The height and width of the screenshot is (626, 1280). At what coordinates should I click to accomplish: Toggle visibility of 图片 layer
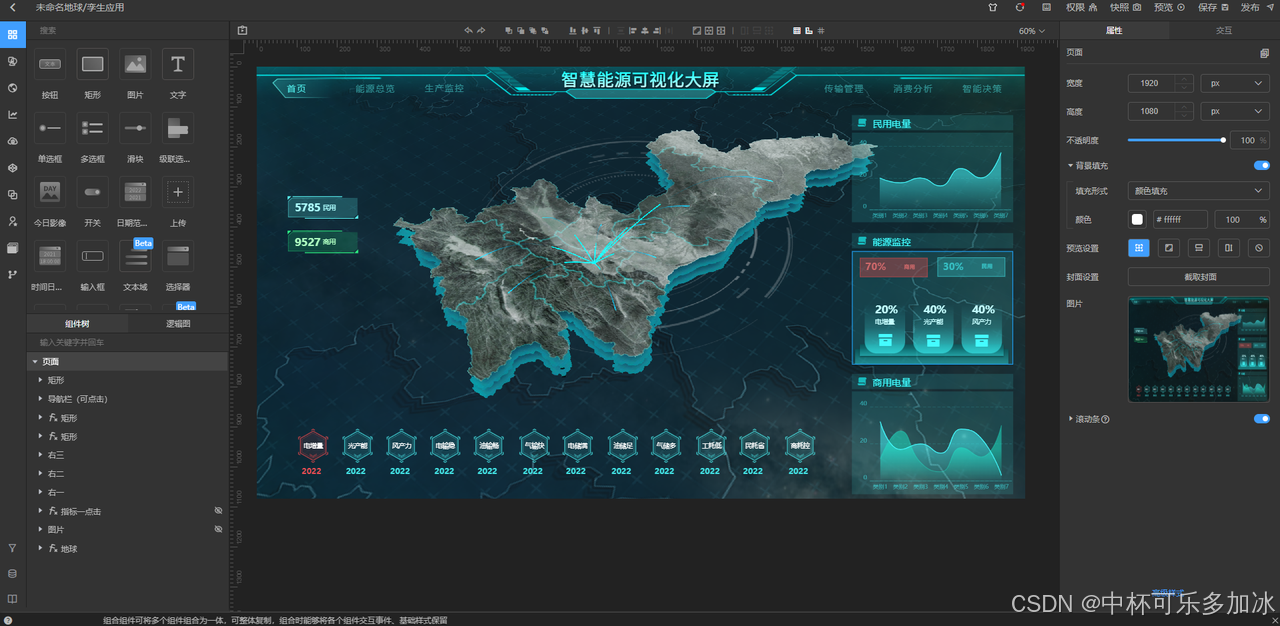point(219,530)
